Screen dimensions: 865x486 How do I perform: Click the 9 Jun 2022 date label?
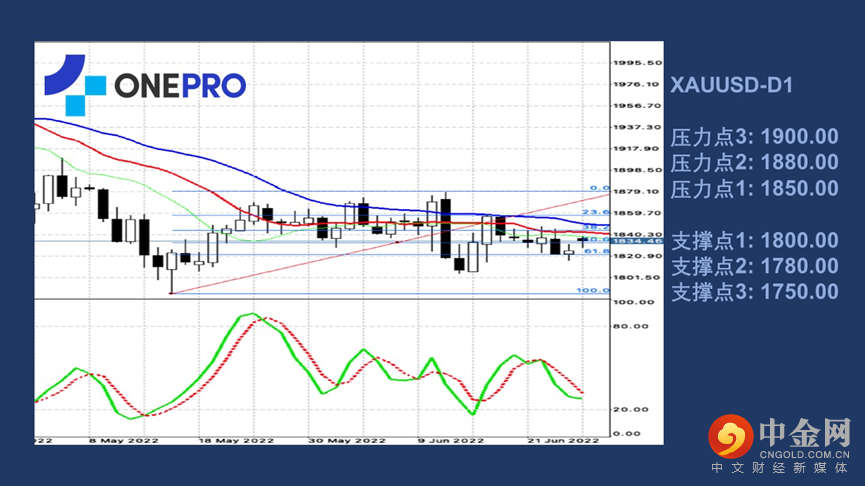click(x=451, y=441)
